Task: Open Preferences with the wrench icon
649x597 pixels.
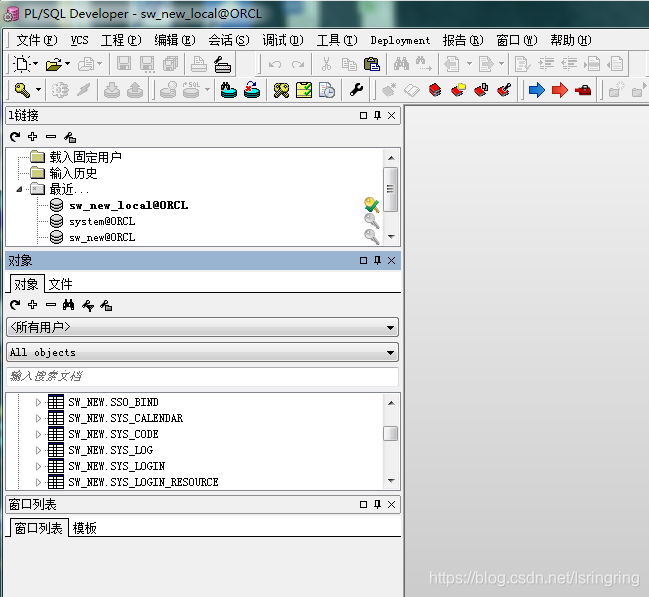Action: pyautogui.click(x=356, y=89)
